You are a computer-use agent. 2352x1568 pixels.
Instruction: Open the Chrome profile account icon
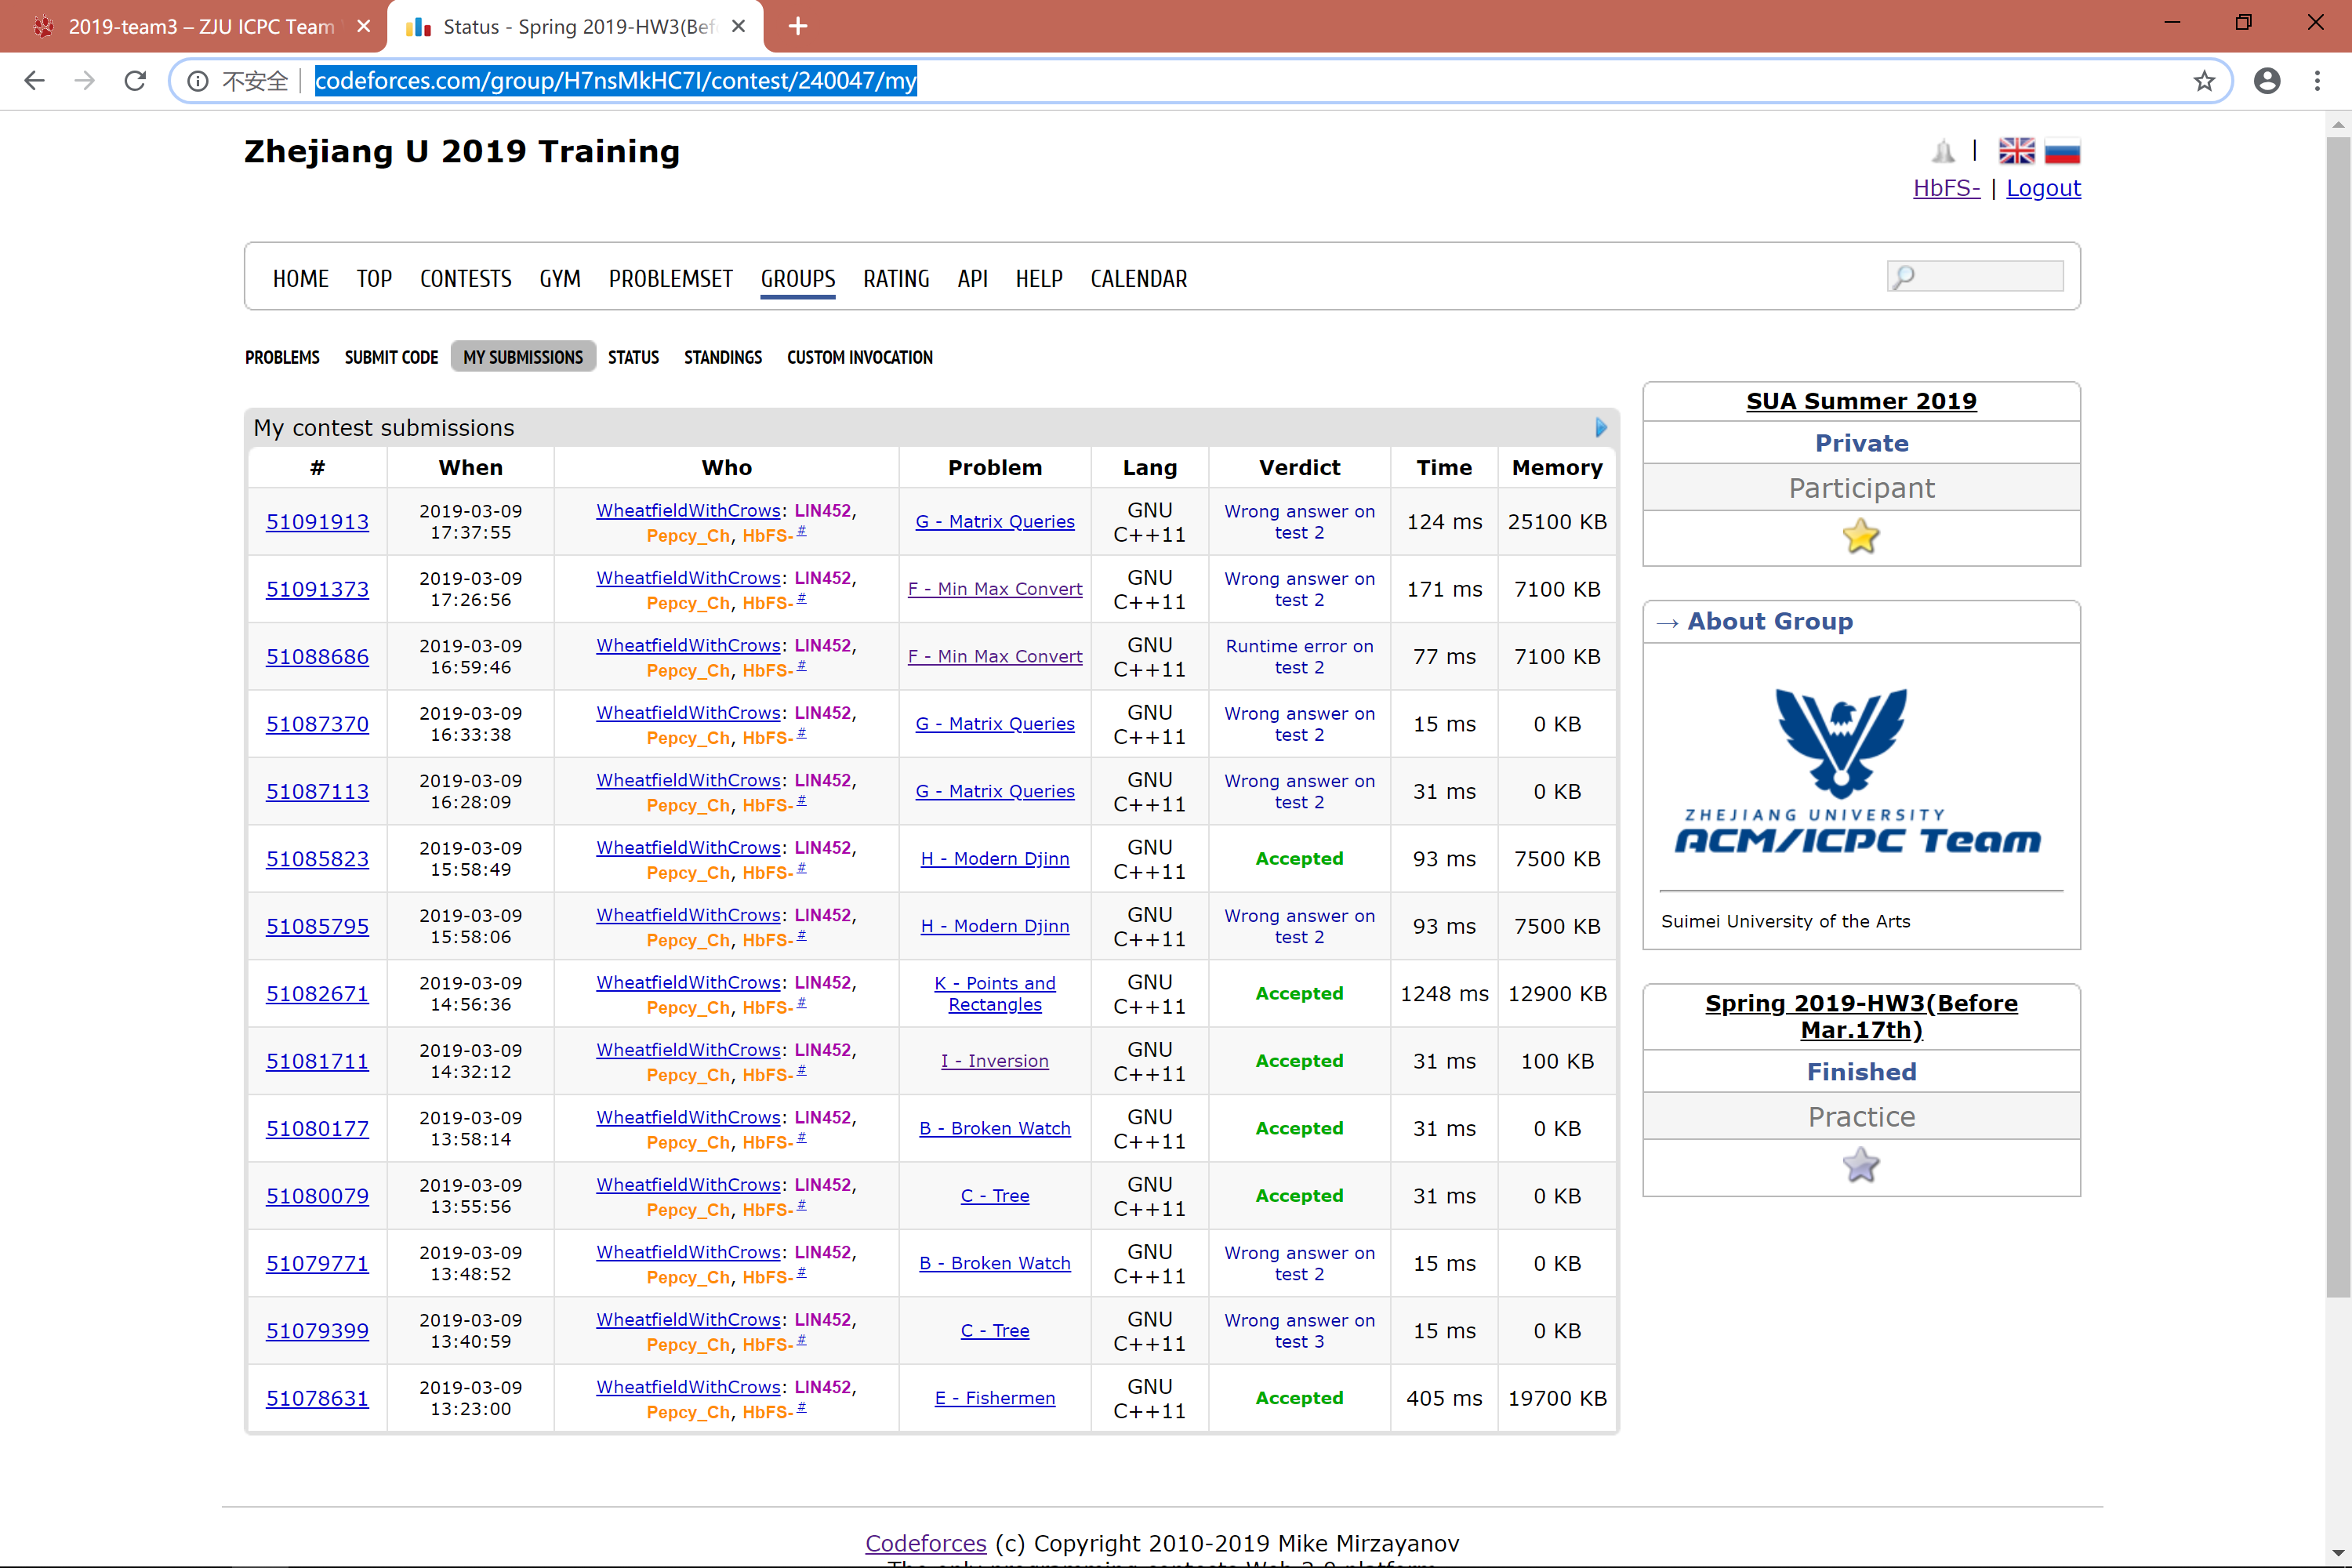(2267, 81)
